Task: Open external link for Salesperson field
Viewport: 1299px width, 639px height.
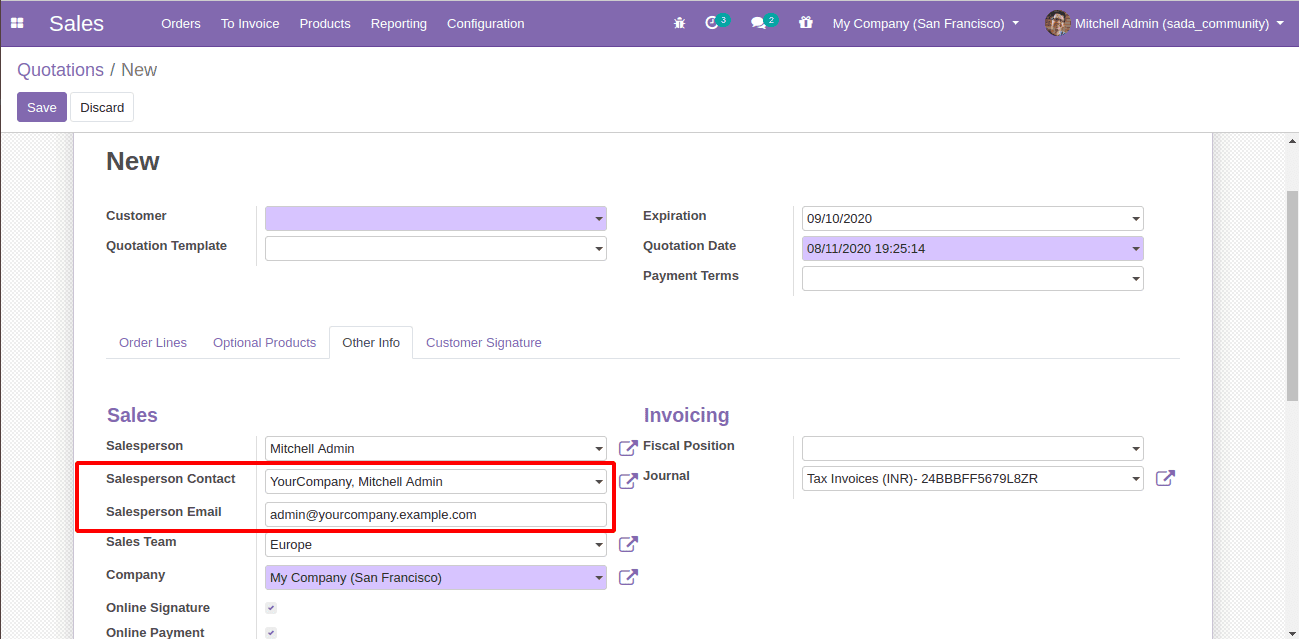Action: tap(628, 449)
